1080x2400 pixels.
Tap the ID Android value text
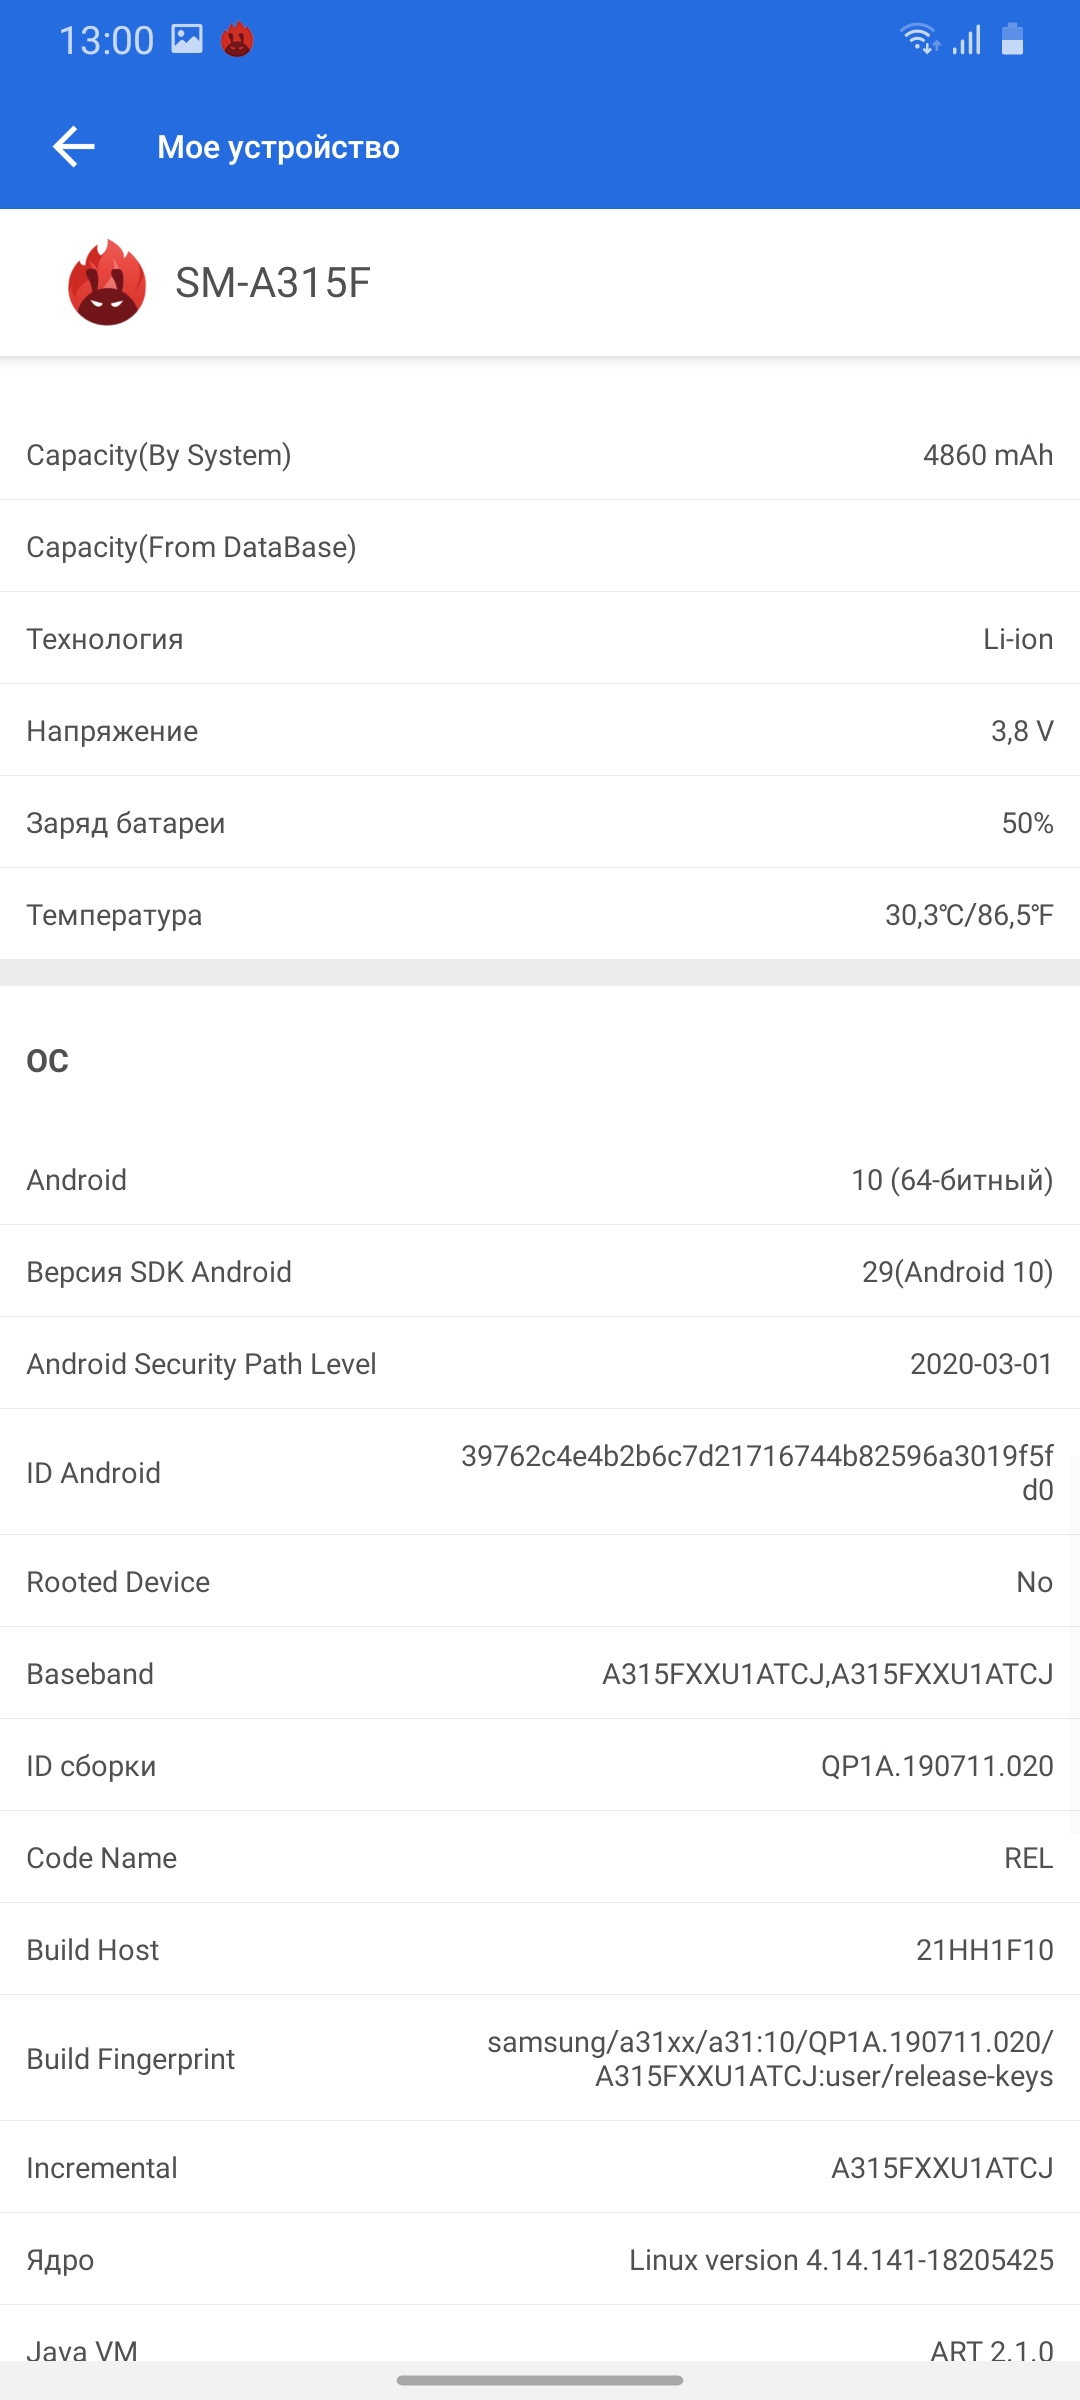(757, 1472)
